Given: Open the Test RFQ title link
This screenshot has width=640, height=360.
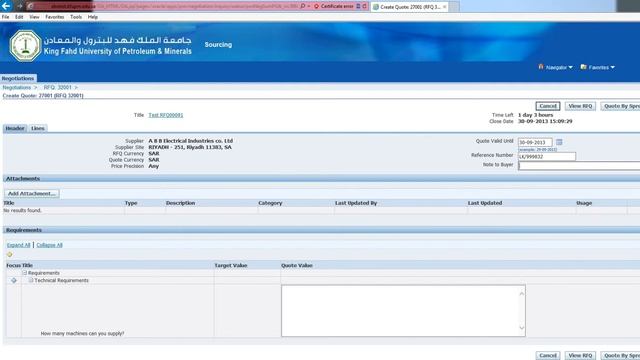Looking at the screenshot, I should [166, 115].
